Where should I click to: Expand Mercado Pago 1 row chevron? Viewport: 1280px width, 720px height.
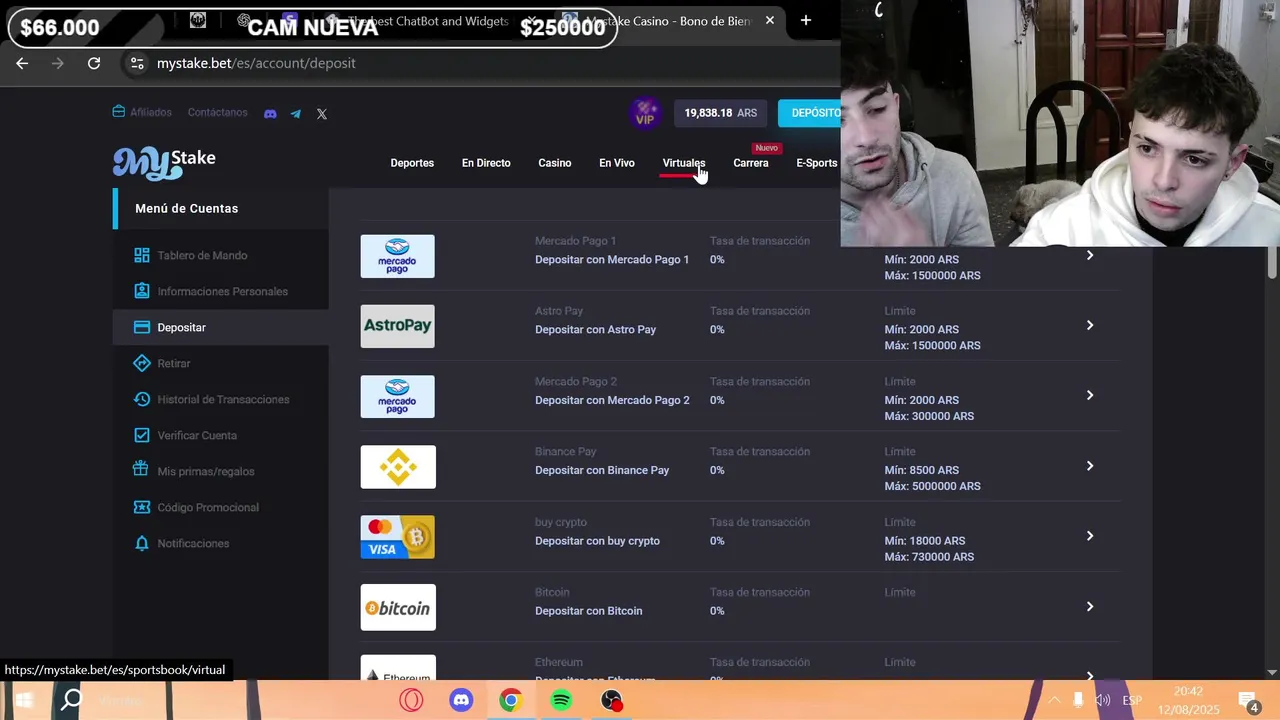pyautogui.click(x=1090, y=256)
